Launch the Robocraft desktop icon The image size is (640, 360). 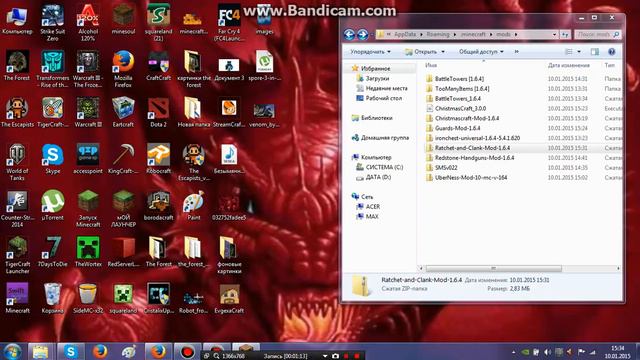[x=158, y=159]
